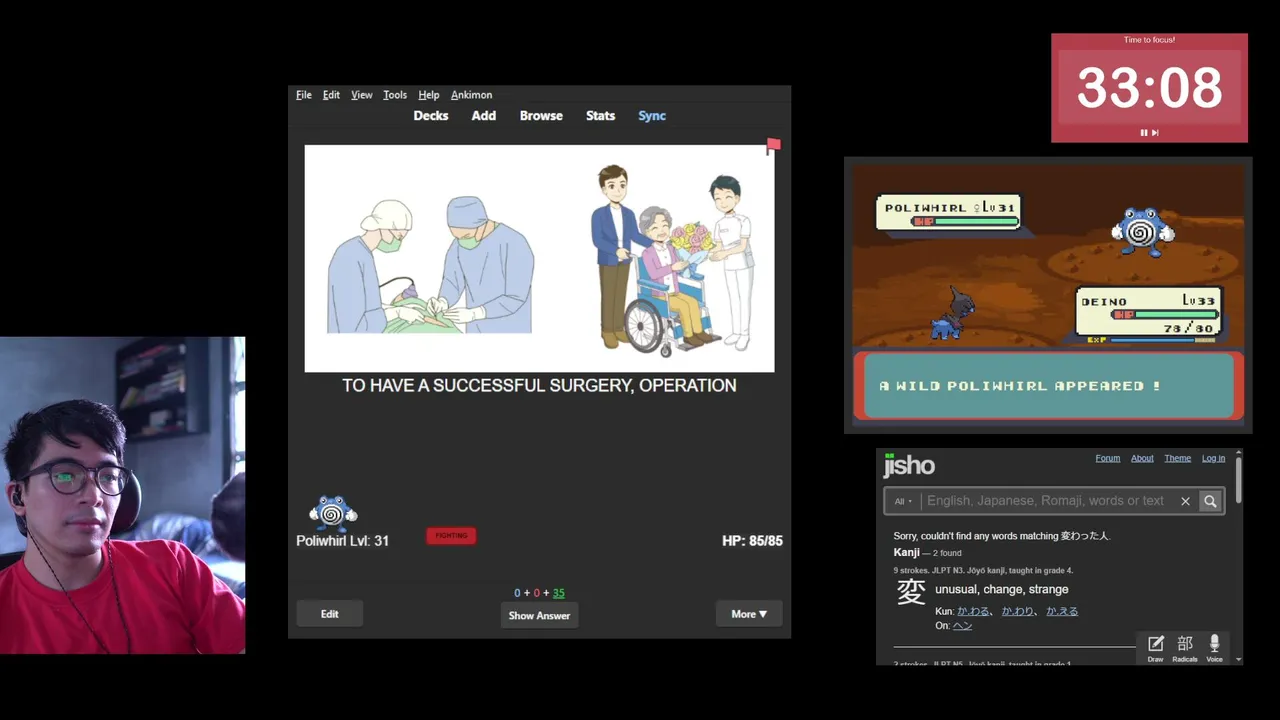The height and width of the screenshot is (720, 1280).
Task: Open the Help menu
Action: [429, 95]
